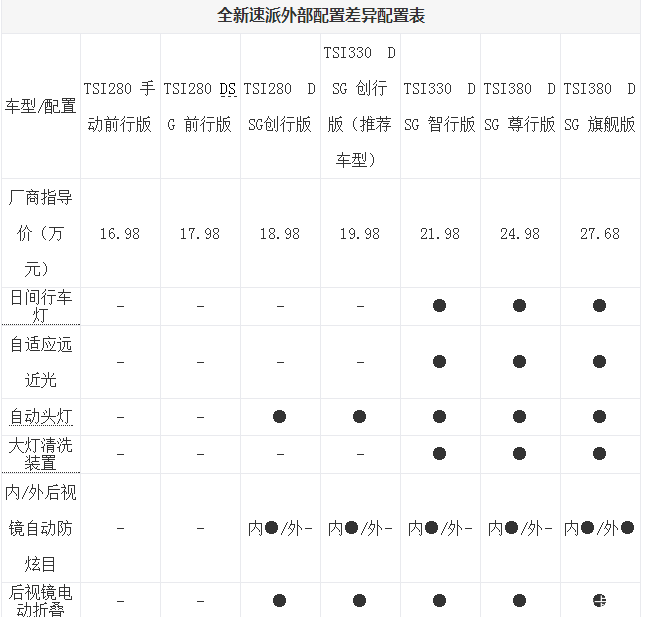Click the price value 27.68

coord(599,234)
